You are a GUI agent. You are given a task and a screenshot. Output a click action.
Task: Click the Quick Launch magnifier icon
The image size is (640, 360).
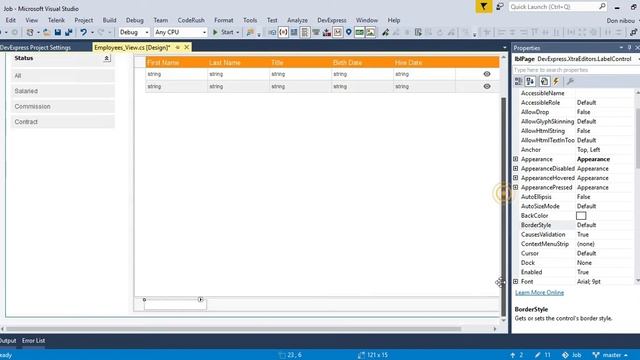602,7
